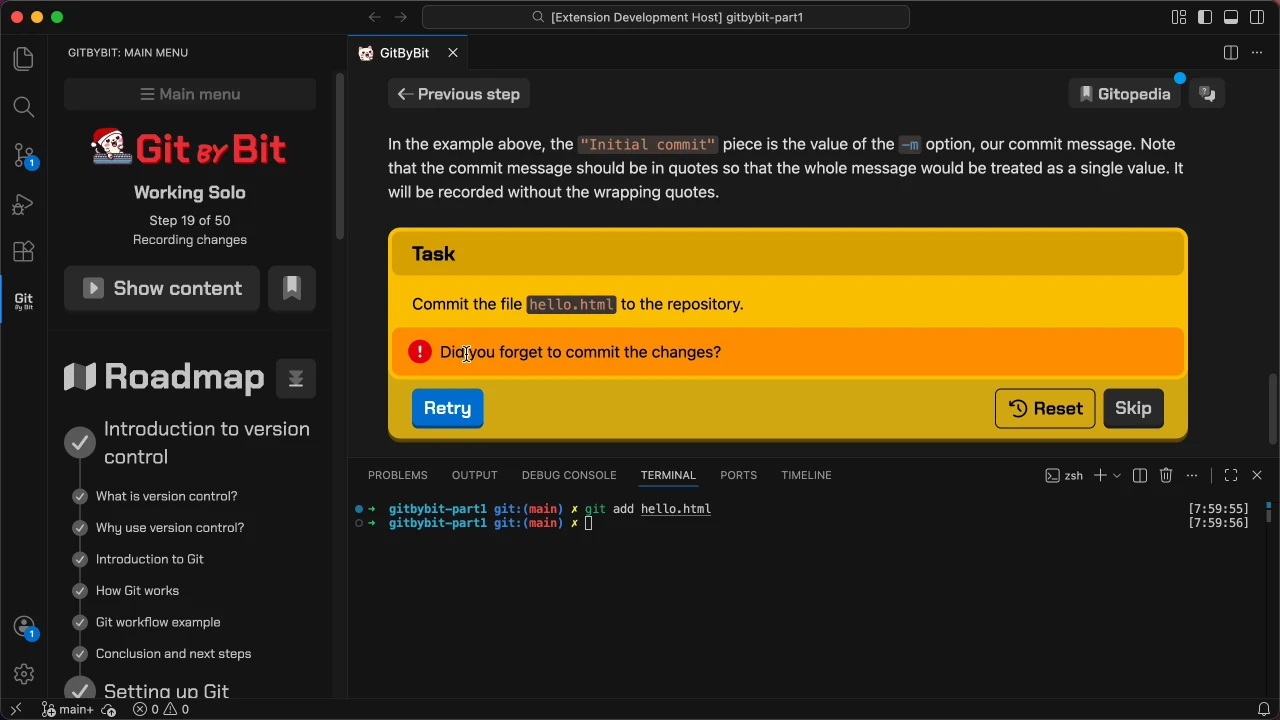The height and width of the screenshot is (720, 1280).
Task: Open the Explorer view in activity bar
Action: coord(23,59)
